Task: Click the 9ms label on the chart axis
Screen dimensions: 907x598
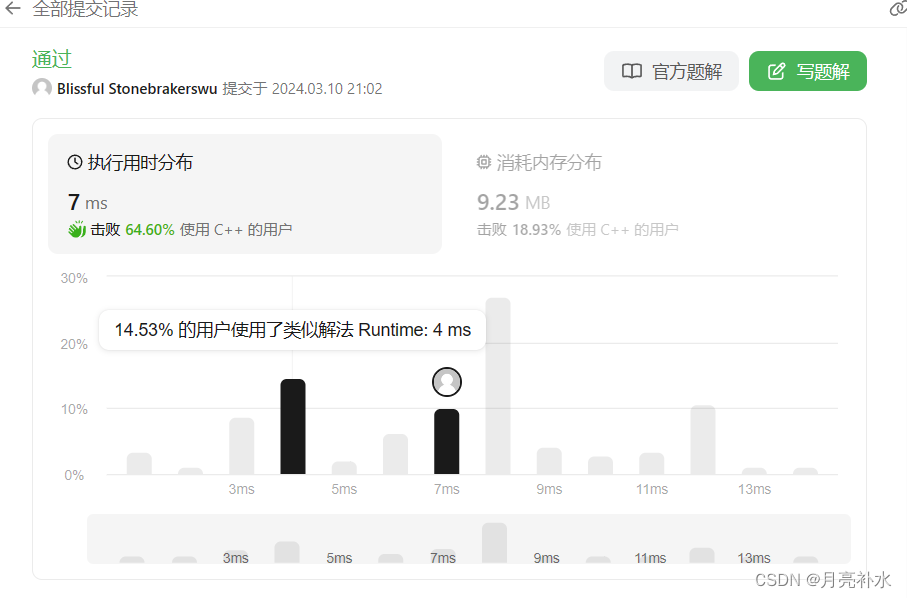Action: point(548,489)
